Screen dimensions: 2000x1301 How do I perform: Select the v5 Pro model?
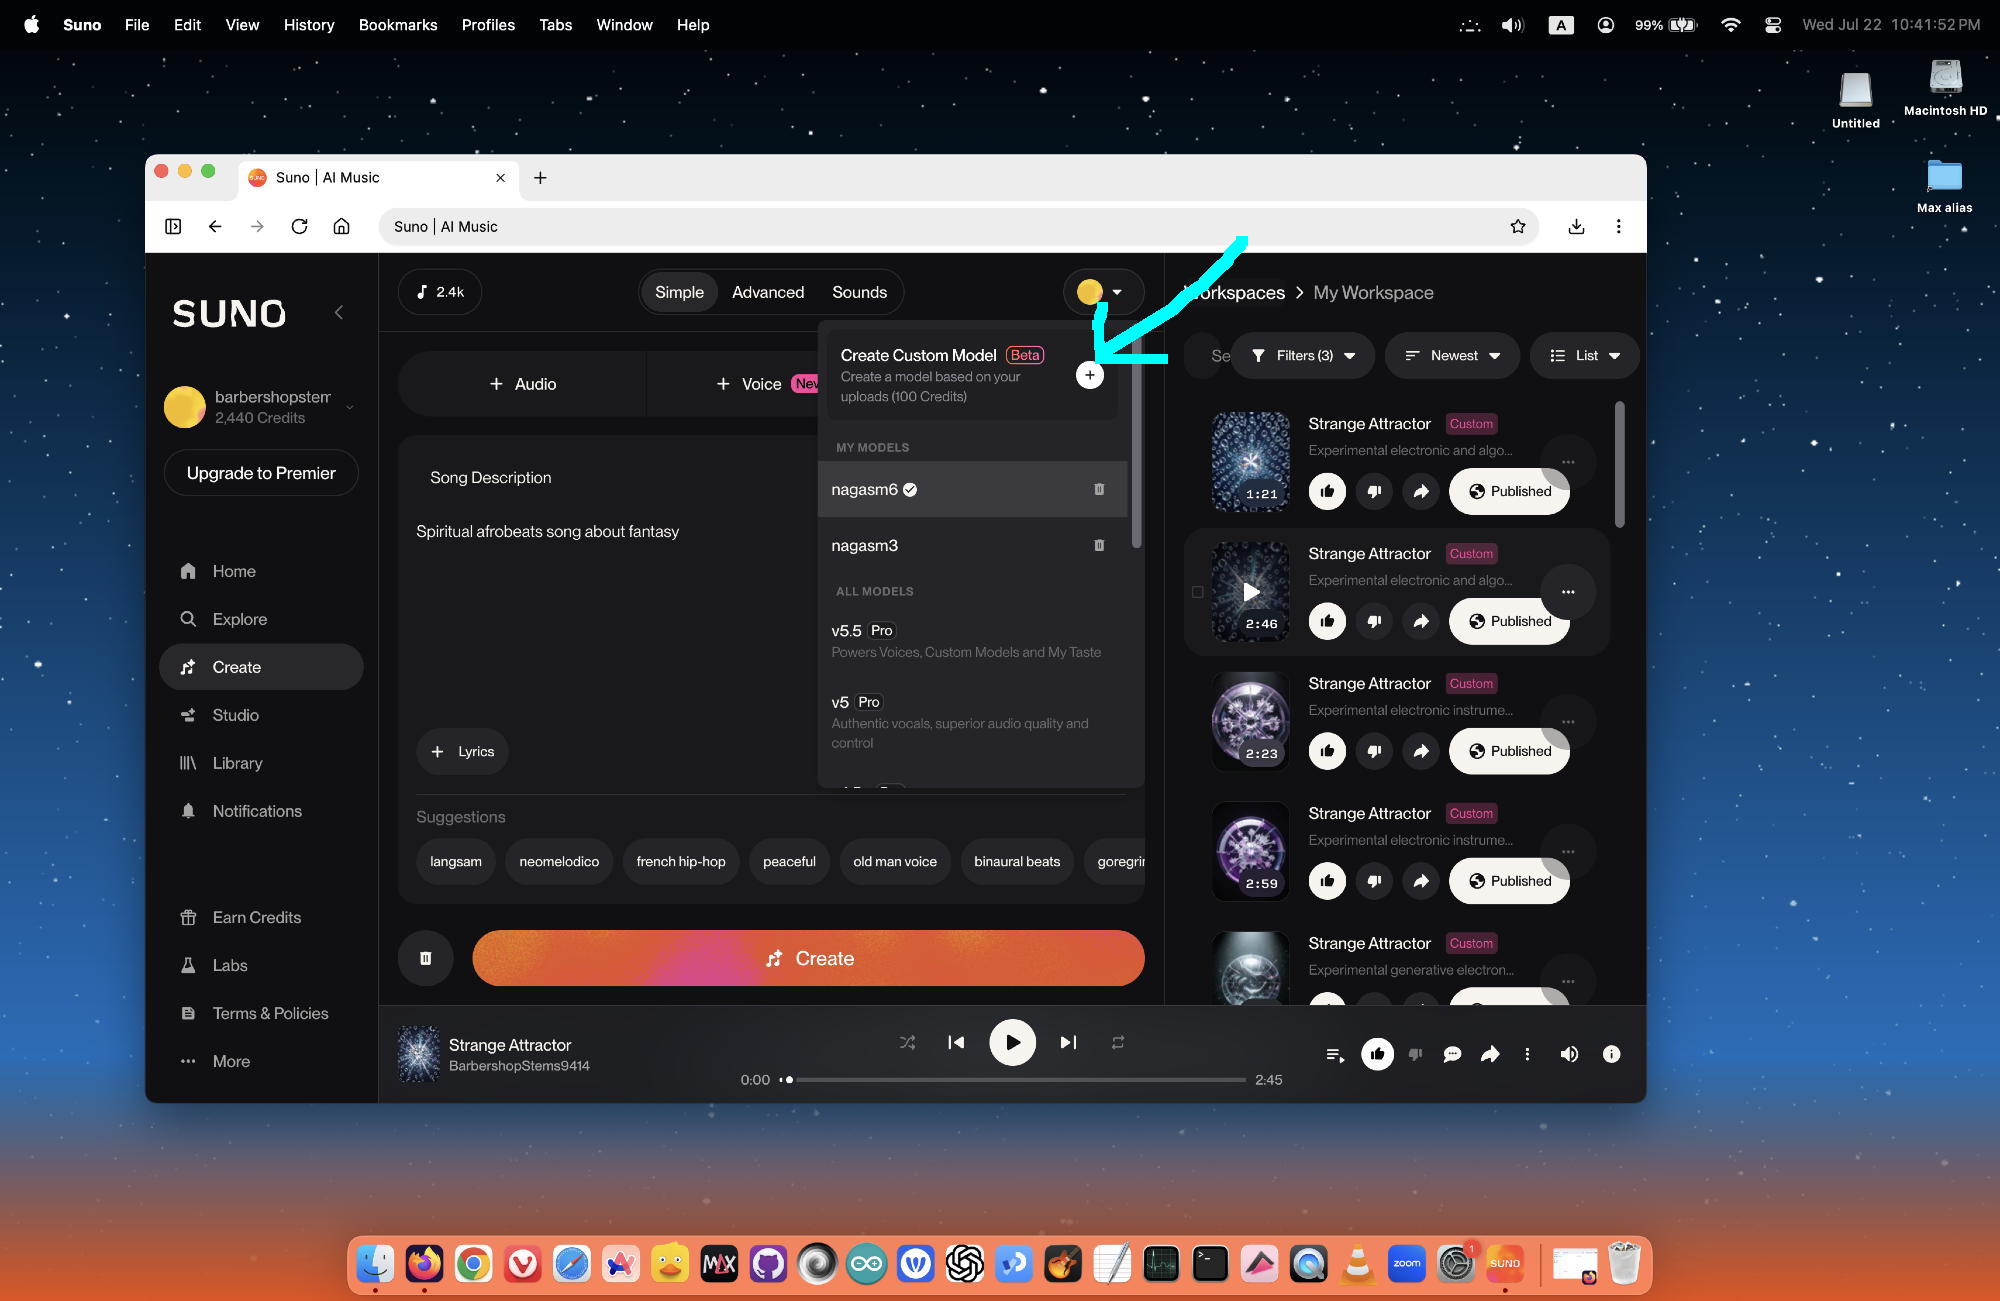tap(974, 721)
